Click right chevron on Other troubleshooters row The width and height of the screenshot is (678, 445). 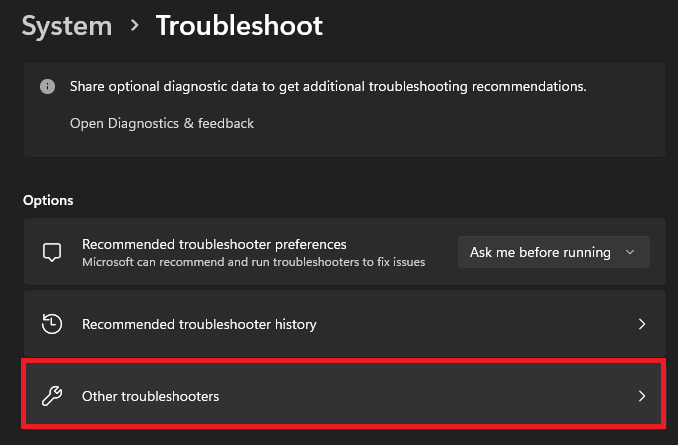coord(642,396)
